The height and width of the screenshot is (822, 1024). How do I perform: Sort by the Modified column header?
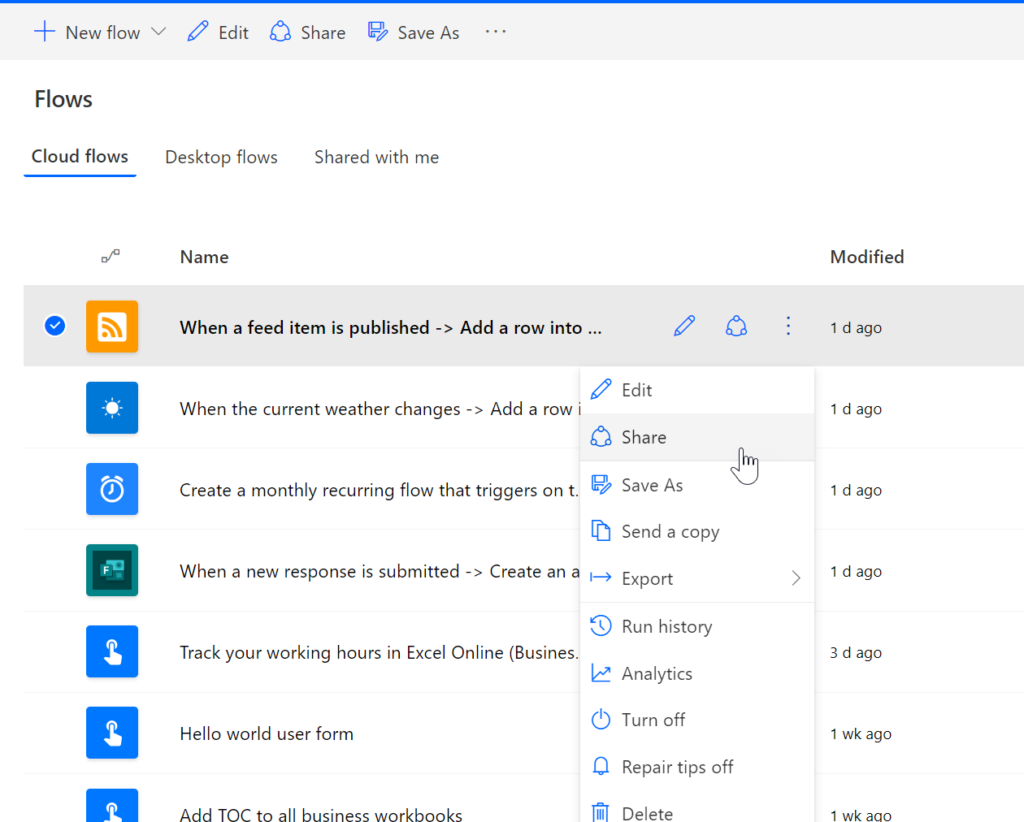[x=866, y=257]
